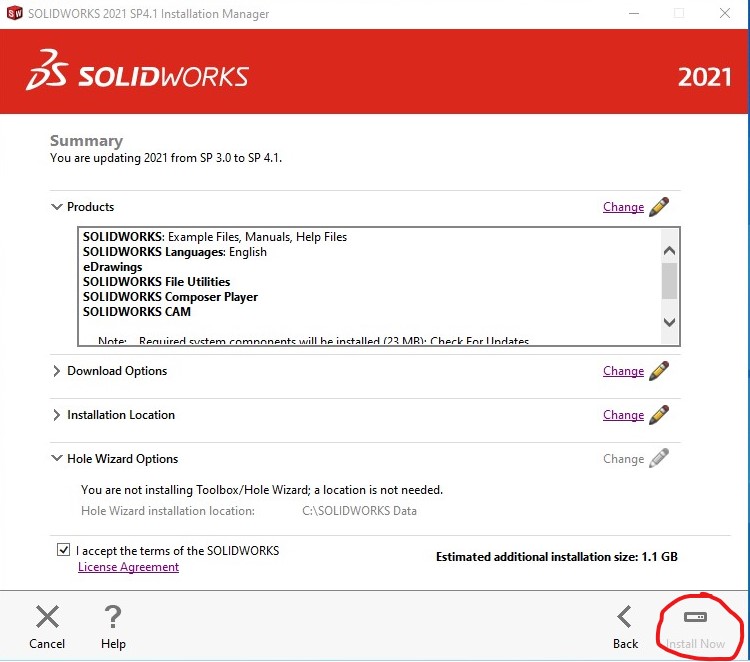Select SOLIDWORKS CAM in Products list

pyautogui.click(x=137, y=311)
